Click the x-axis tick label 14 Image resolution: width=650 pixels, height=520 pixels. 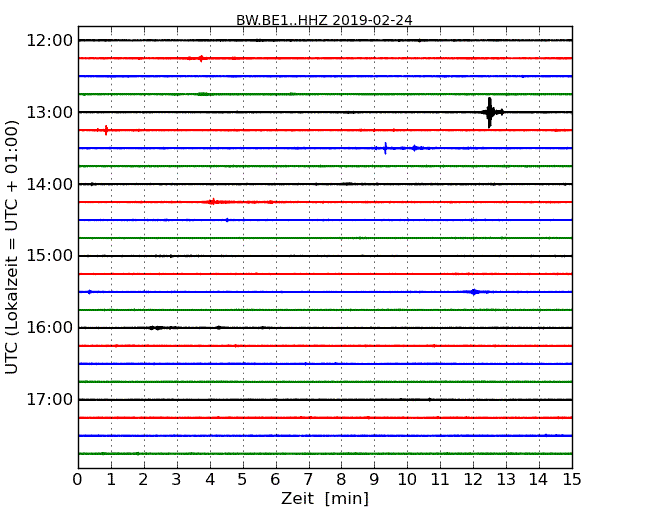pyautogui.click(x=539, y=480)
